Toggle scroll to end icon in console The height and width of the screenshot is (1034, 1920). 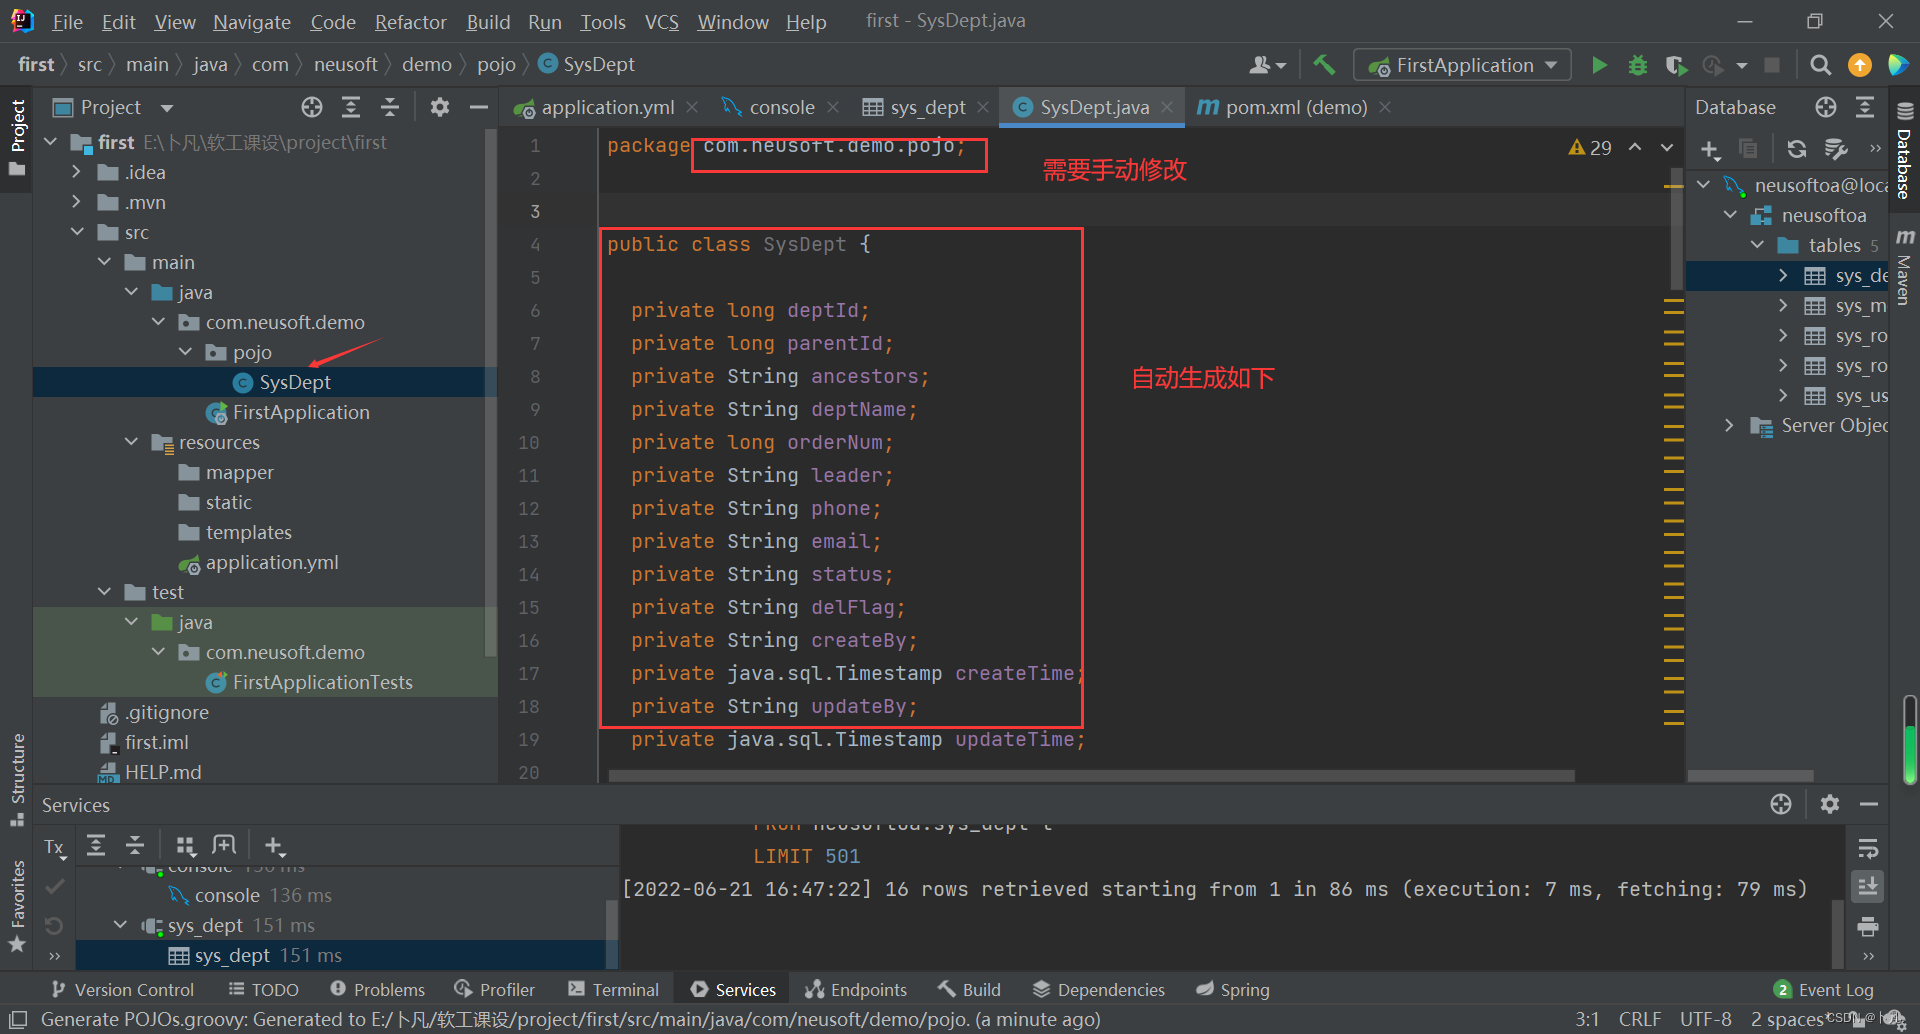pos(1867,887)
